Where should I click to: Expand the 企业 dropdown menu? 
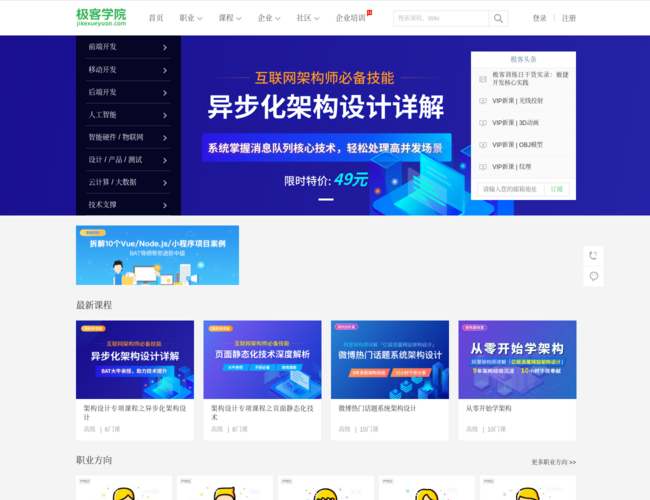[269, 18]
